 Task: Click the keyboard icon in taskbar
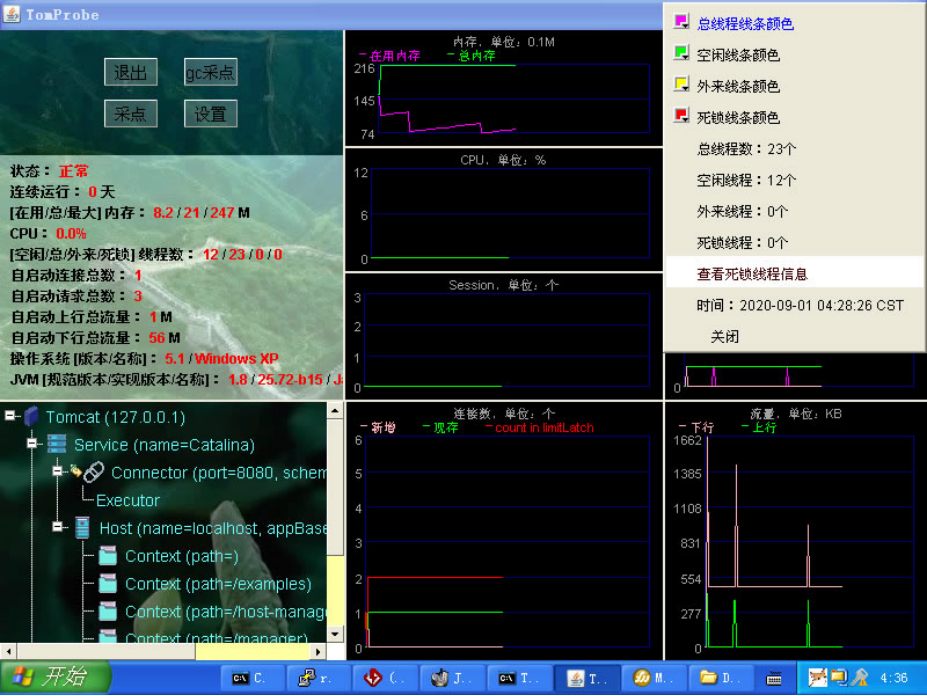click(774, 679)
